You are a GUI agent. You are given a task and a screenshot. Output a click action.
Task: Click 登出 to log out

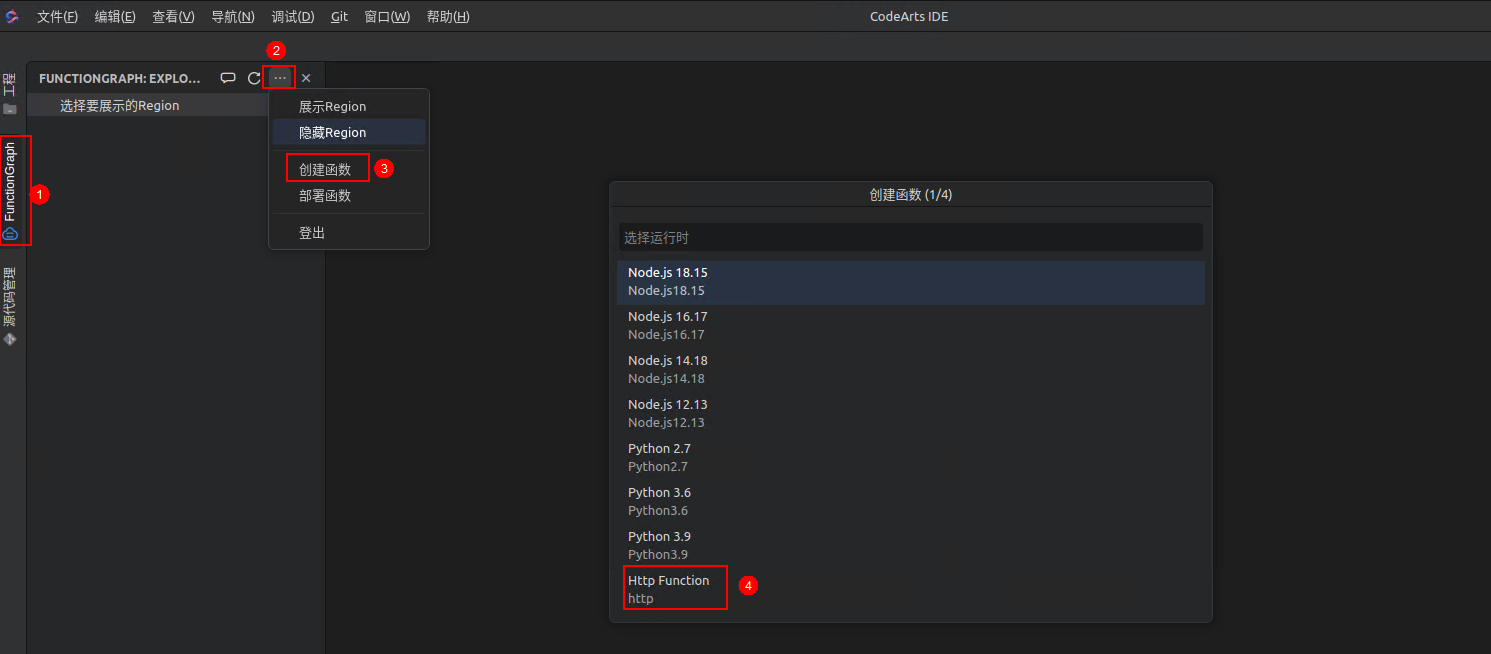pos(349,232)
